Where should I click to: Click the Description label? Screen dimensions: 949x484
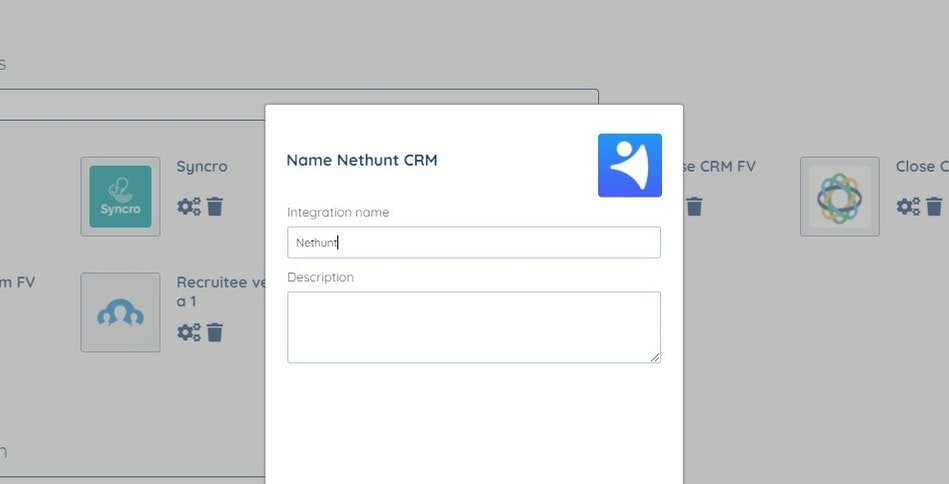point(320,278)
